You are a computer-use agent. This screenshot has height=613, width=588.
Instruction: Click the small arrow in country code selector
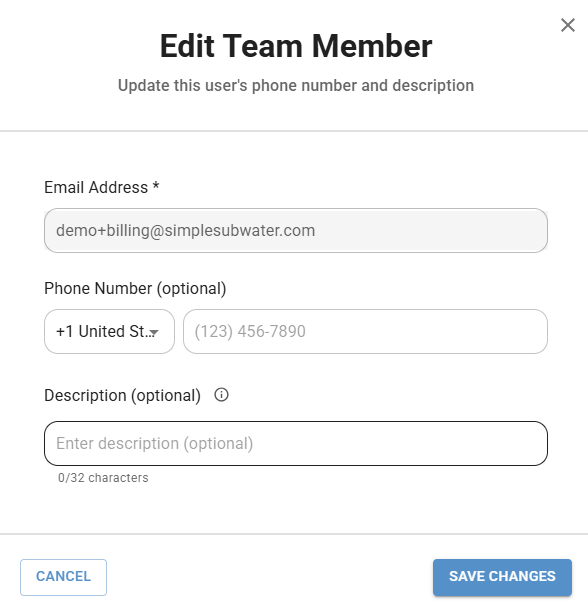[154, 332]
